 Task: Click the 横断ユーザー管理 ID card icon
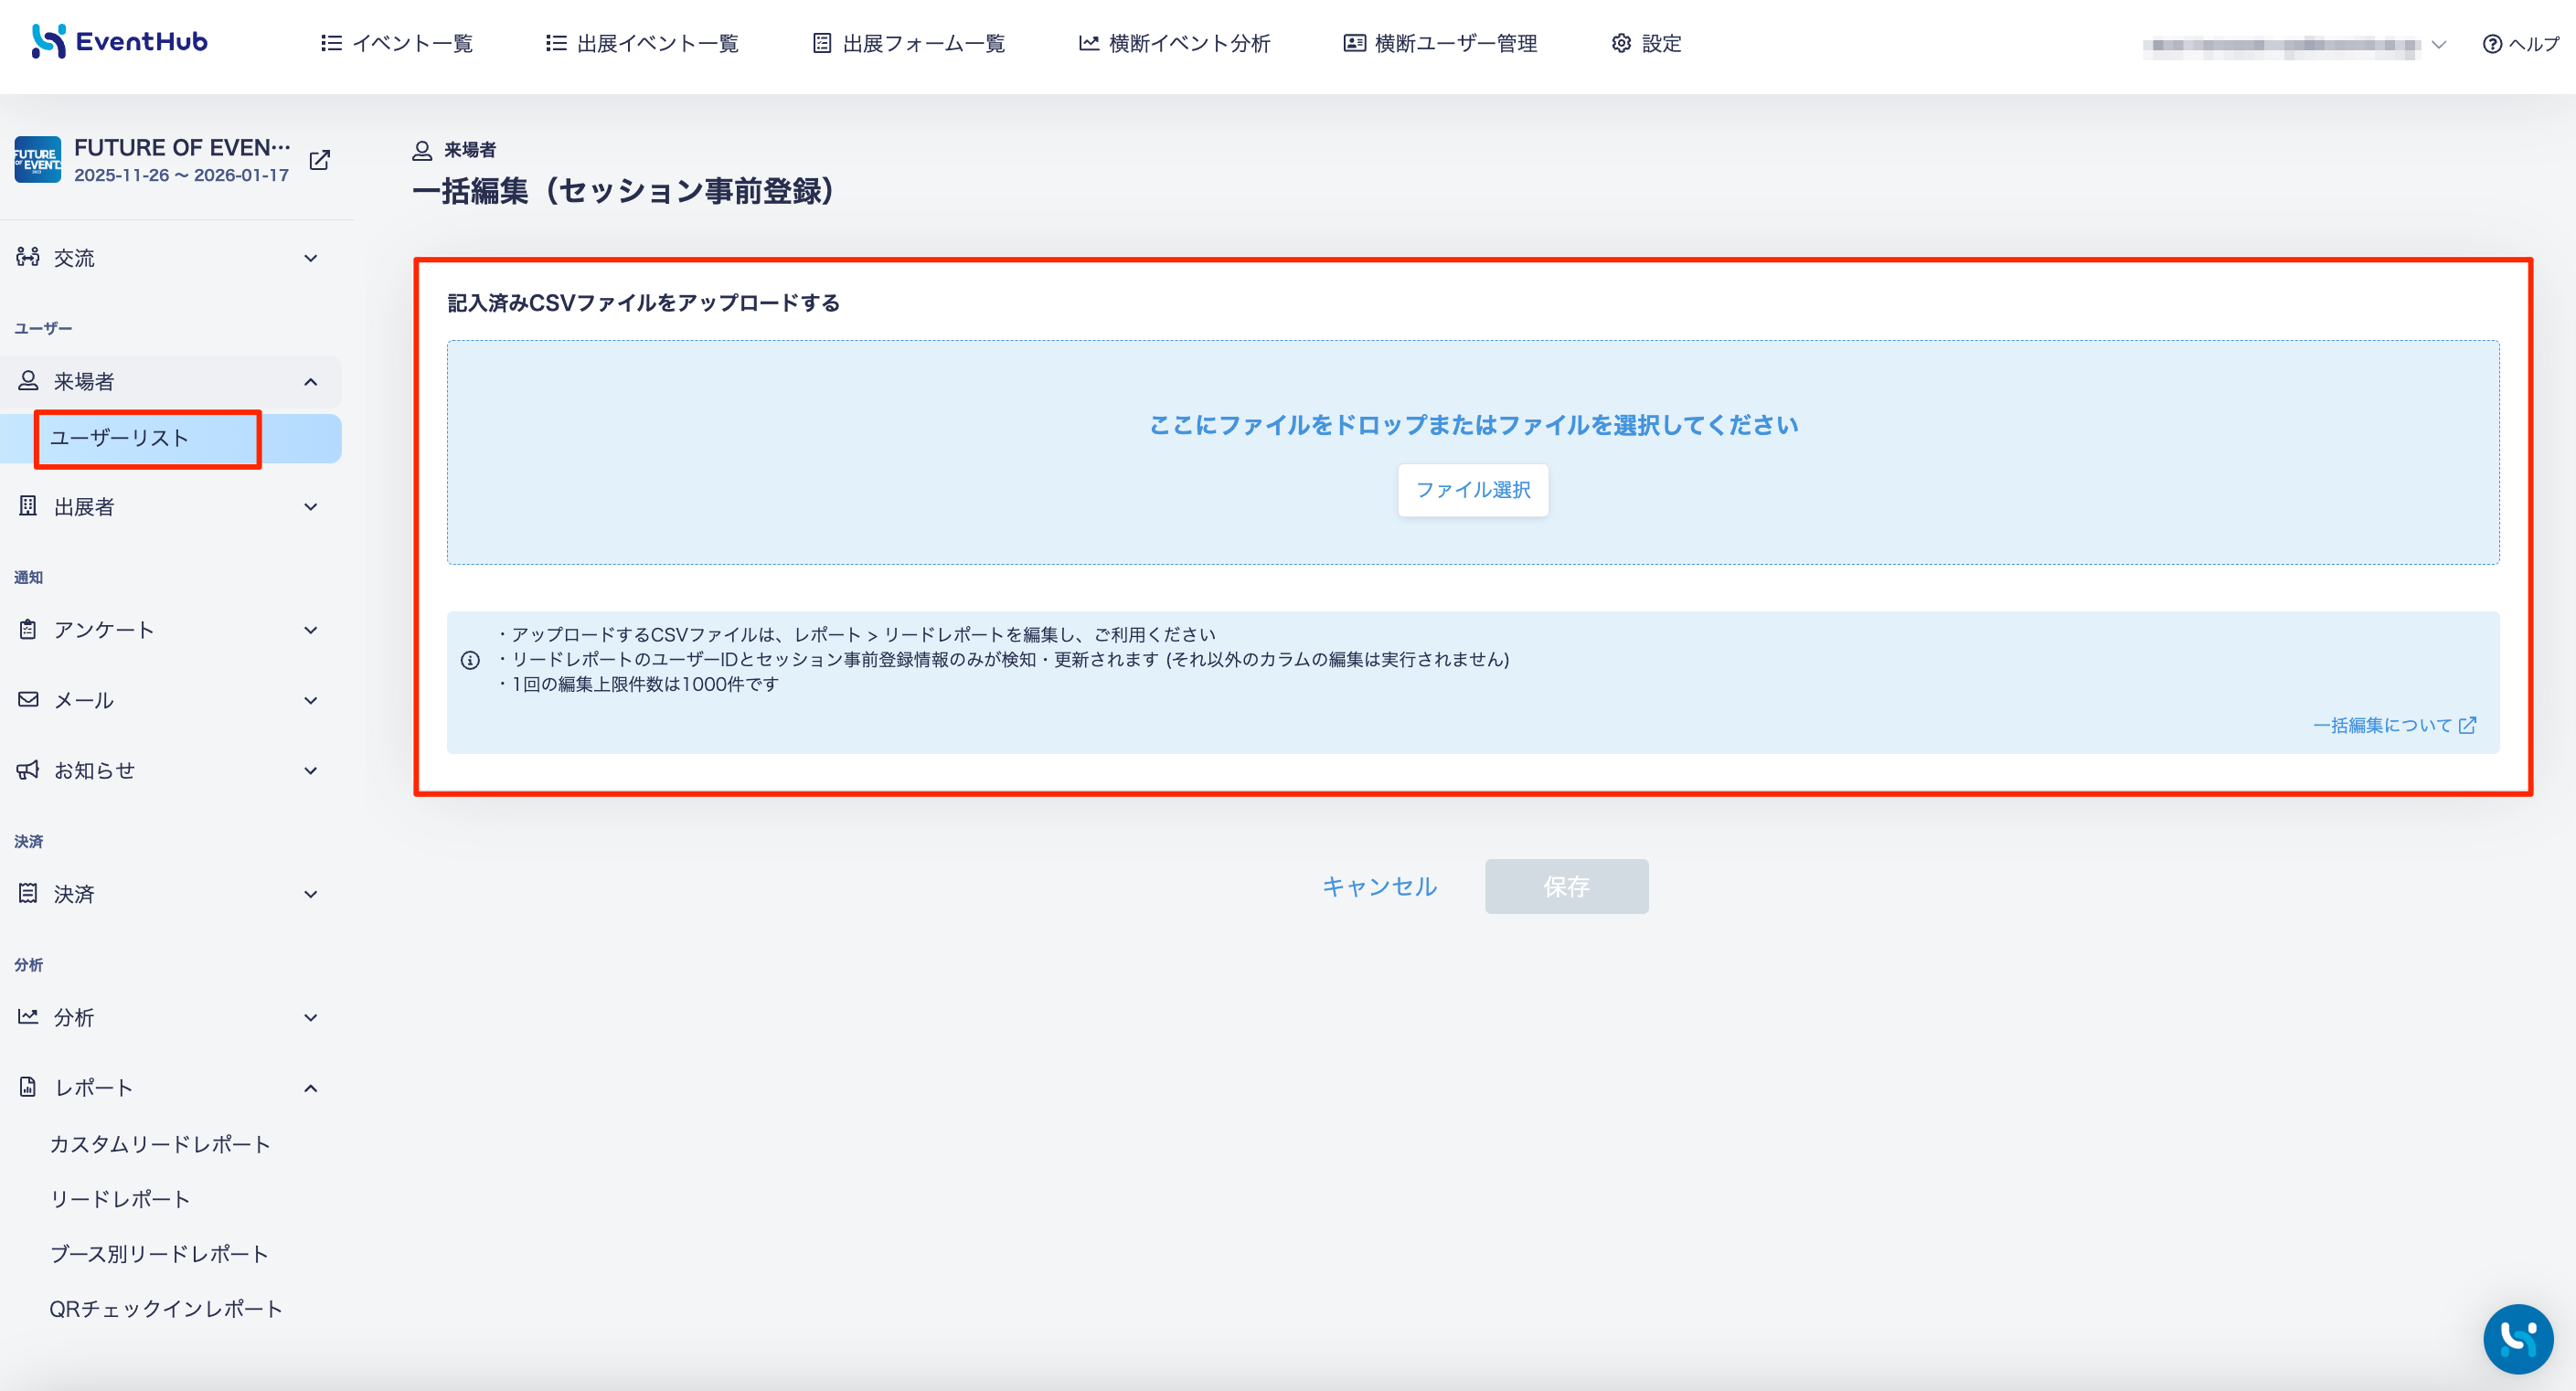tap(1354, 43)
